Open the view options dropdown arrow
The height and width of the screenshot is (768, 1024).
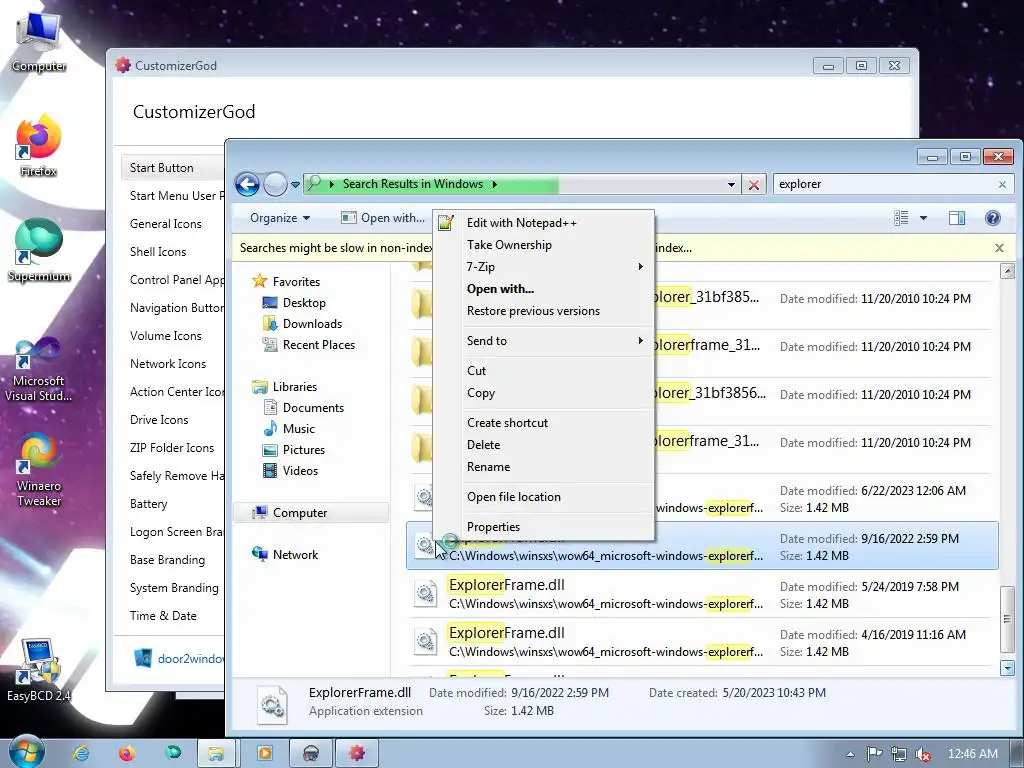pos(923,217)
